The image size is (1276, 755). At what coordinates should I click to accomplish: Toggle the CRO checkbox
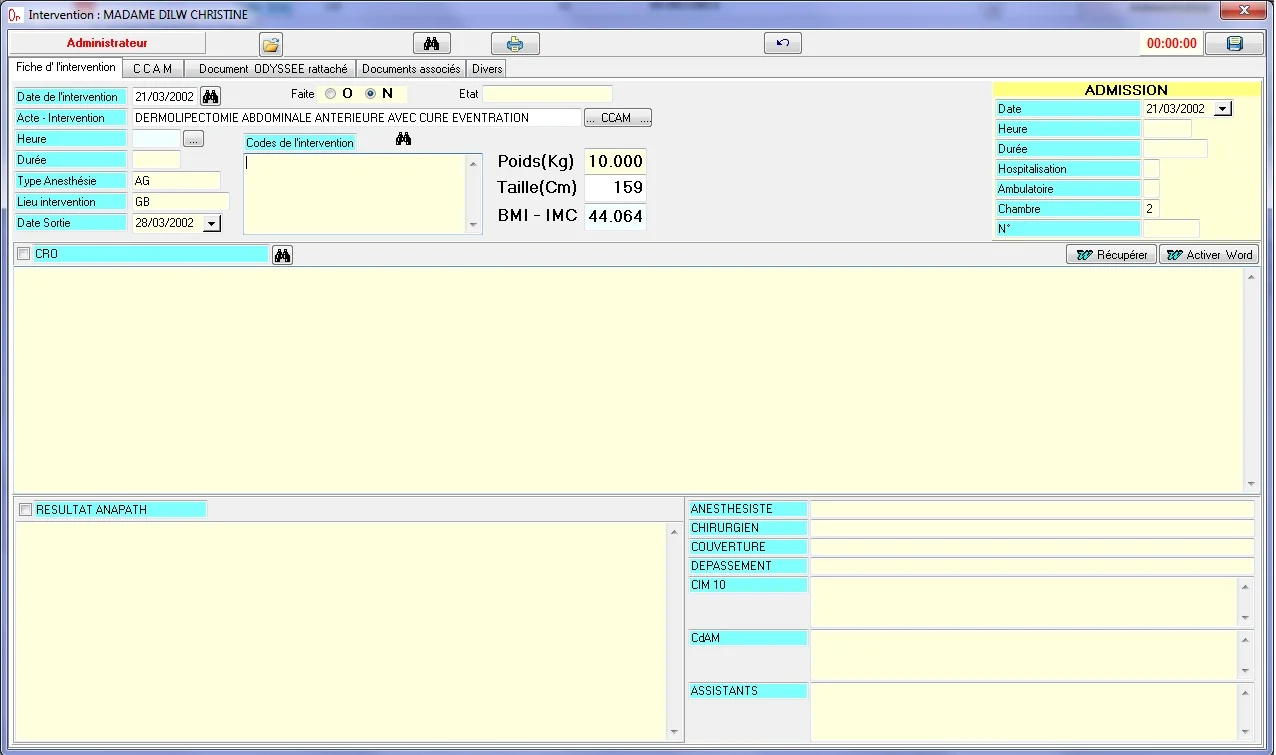(24, 255)
